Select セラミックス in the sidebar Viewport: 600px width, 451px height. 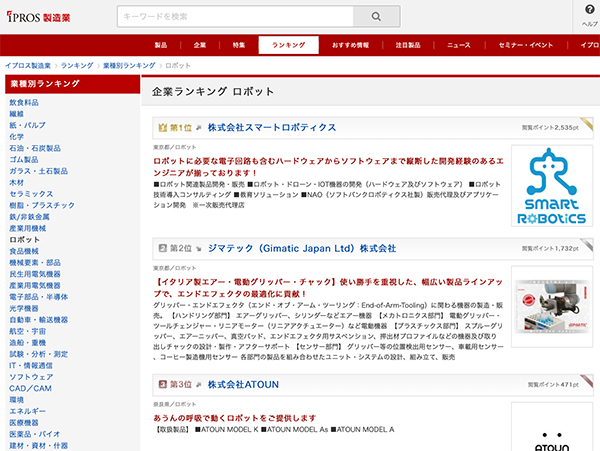[31, 194]
